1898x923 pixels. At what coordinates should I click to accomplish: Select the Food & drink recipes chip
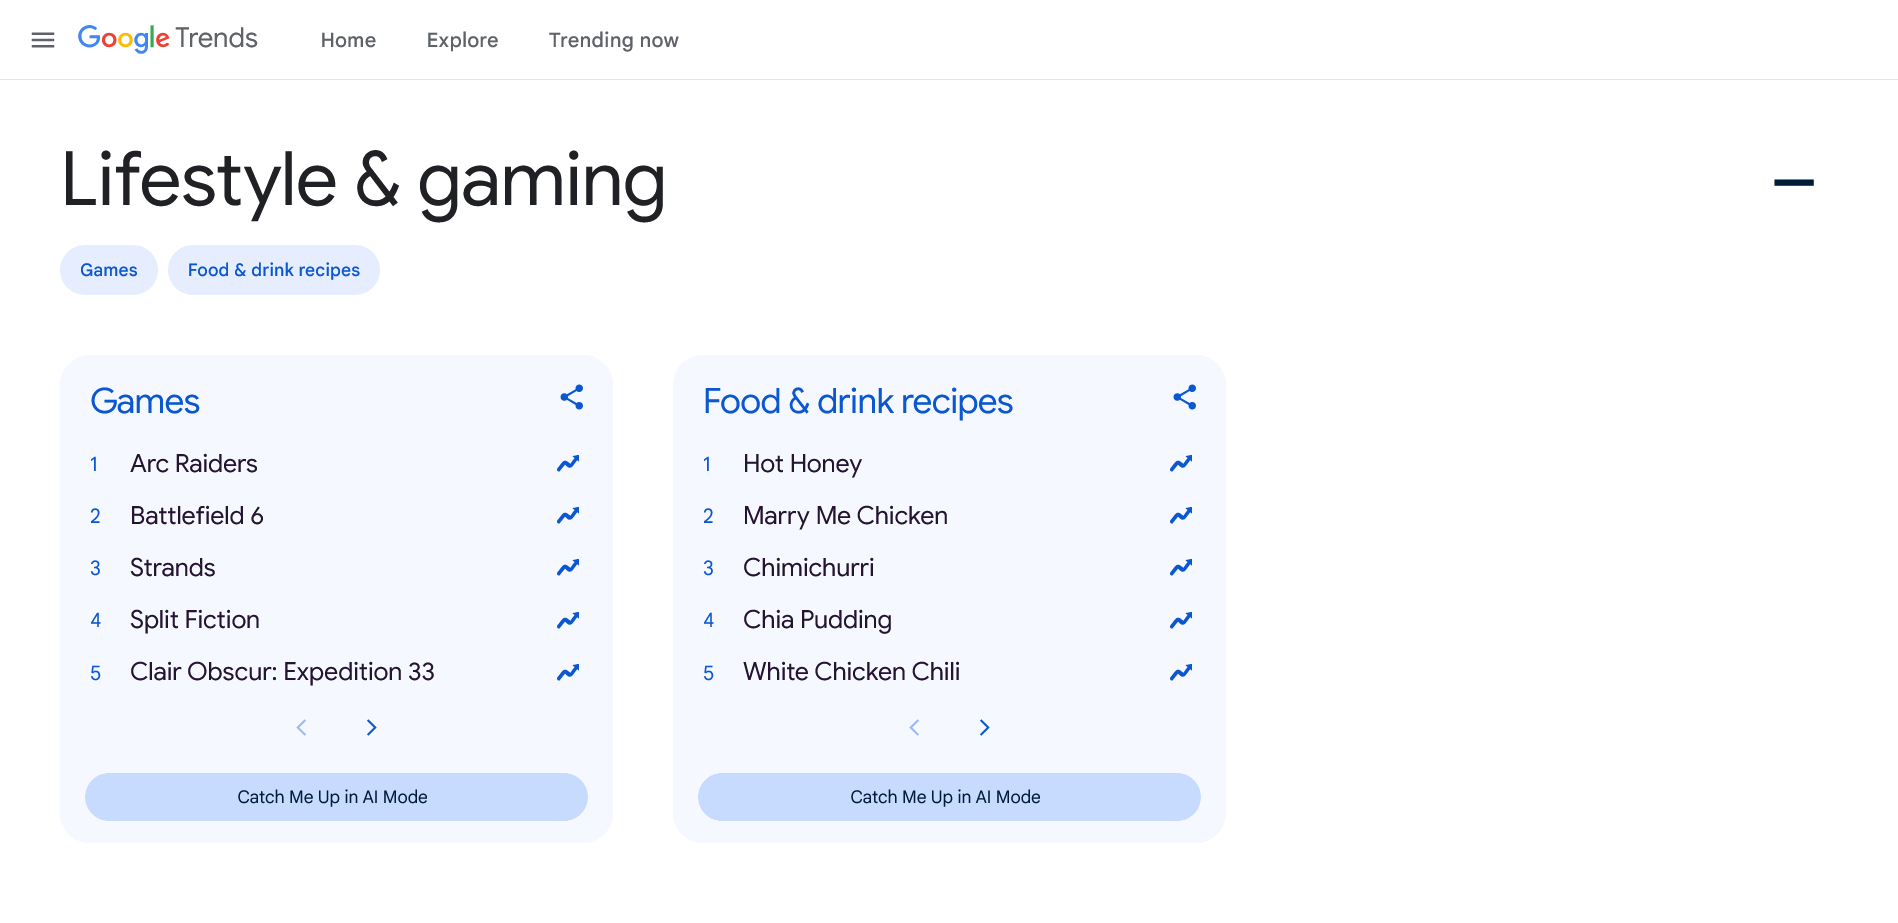click(x=273, y=270)
